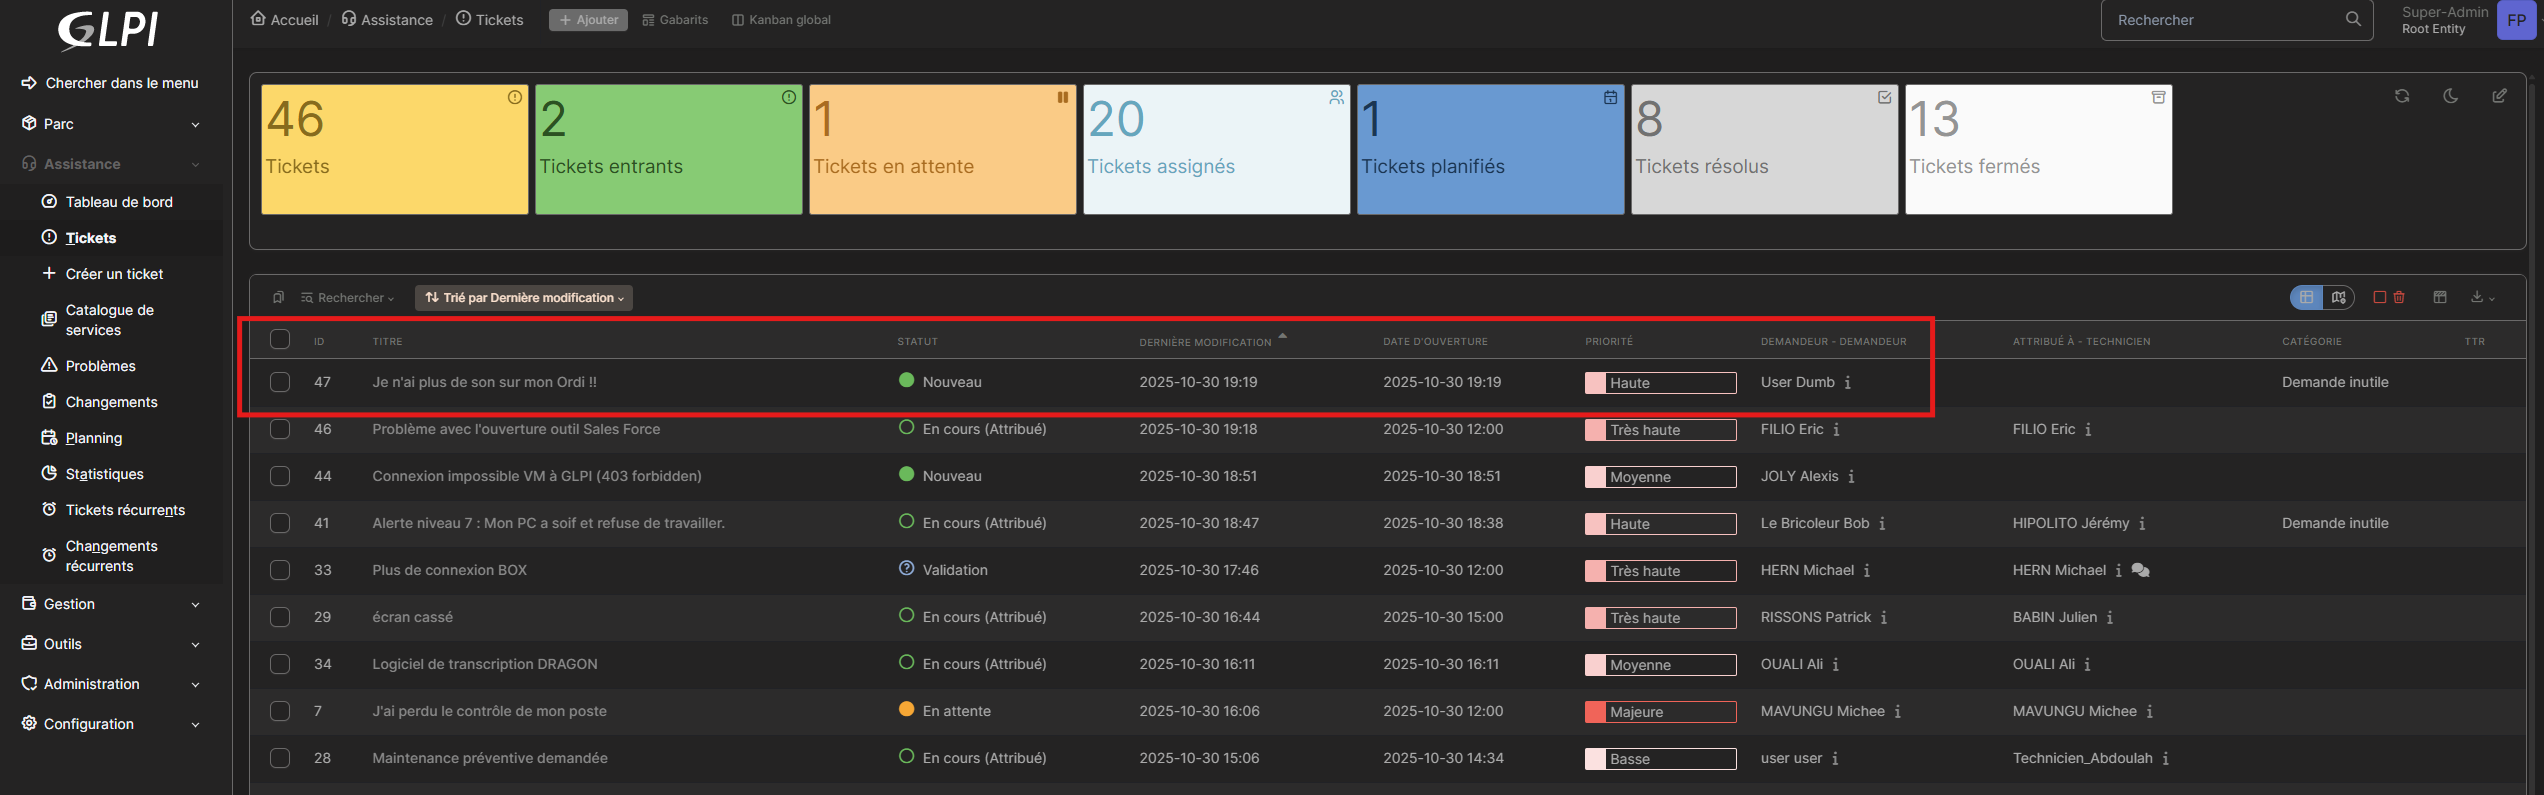Expand the Parc sidebar menu
Screen dimensions: 2544x795
pos(110,124)
